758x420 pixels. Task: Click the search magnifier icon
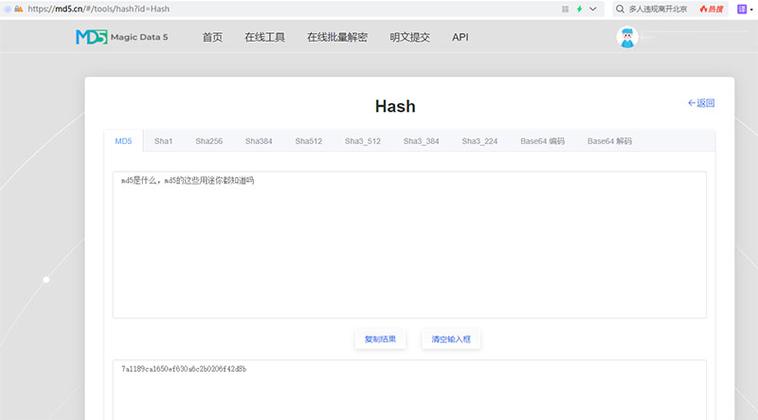pyautogui.click(x=620, y=9)
